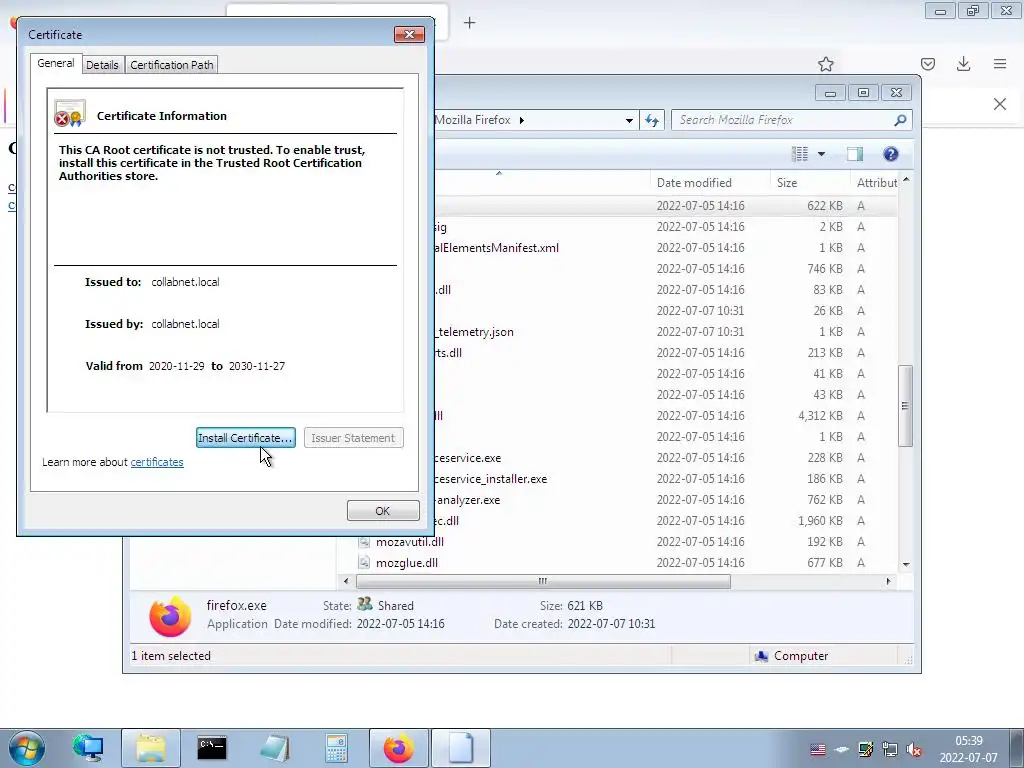Click the Explorer search magnifier icon
This screenshot has height=768, width=1024.
coord(900,120)
